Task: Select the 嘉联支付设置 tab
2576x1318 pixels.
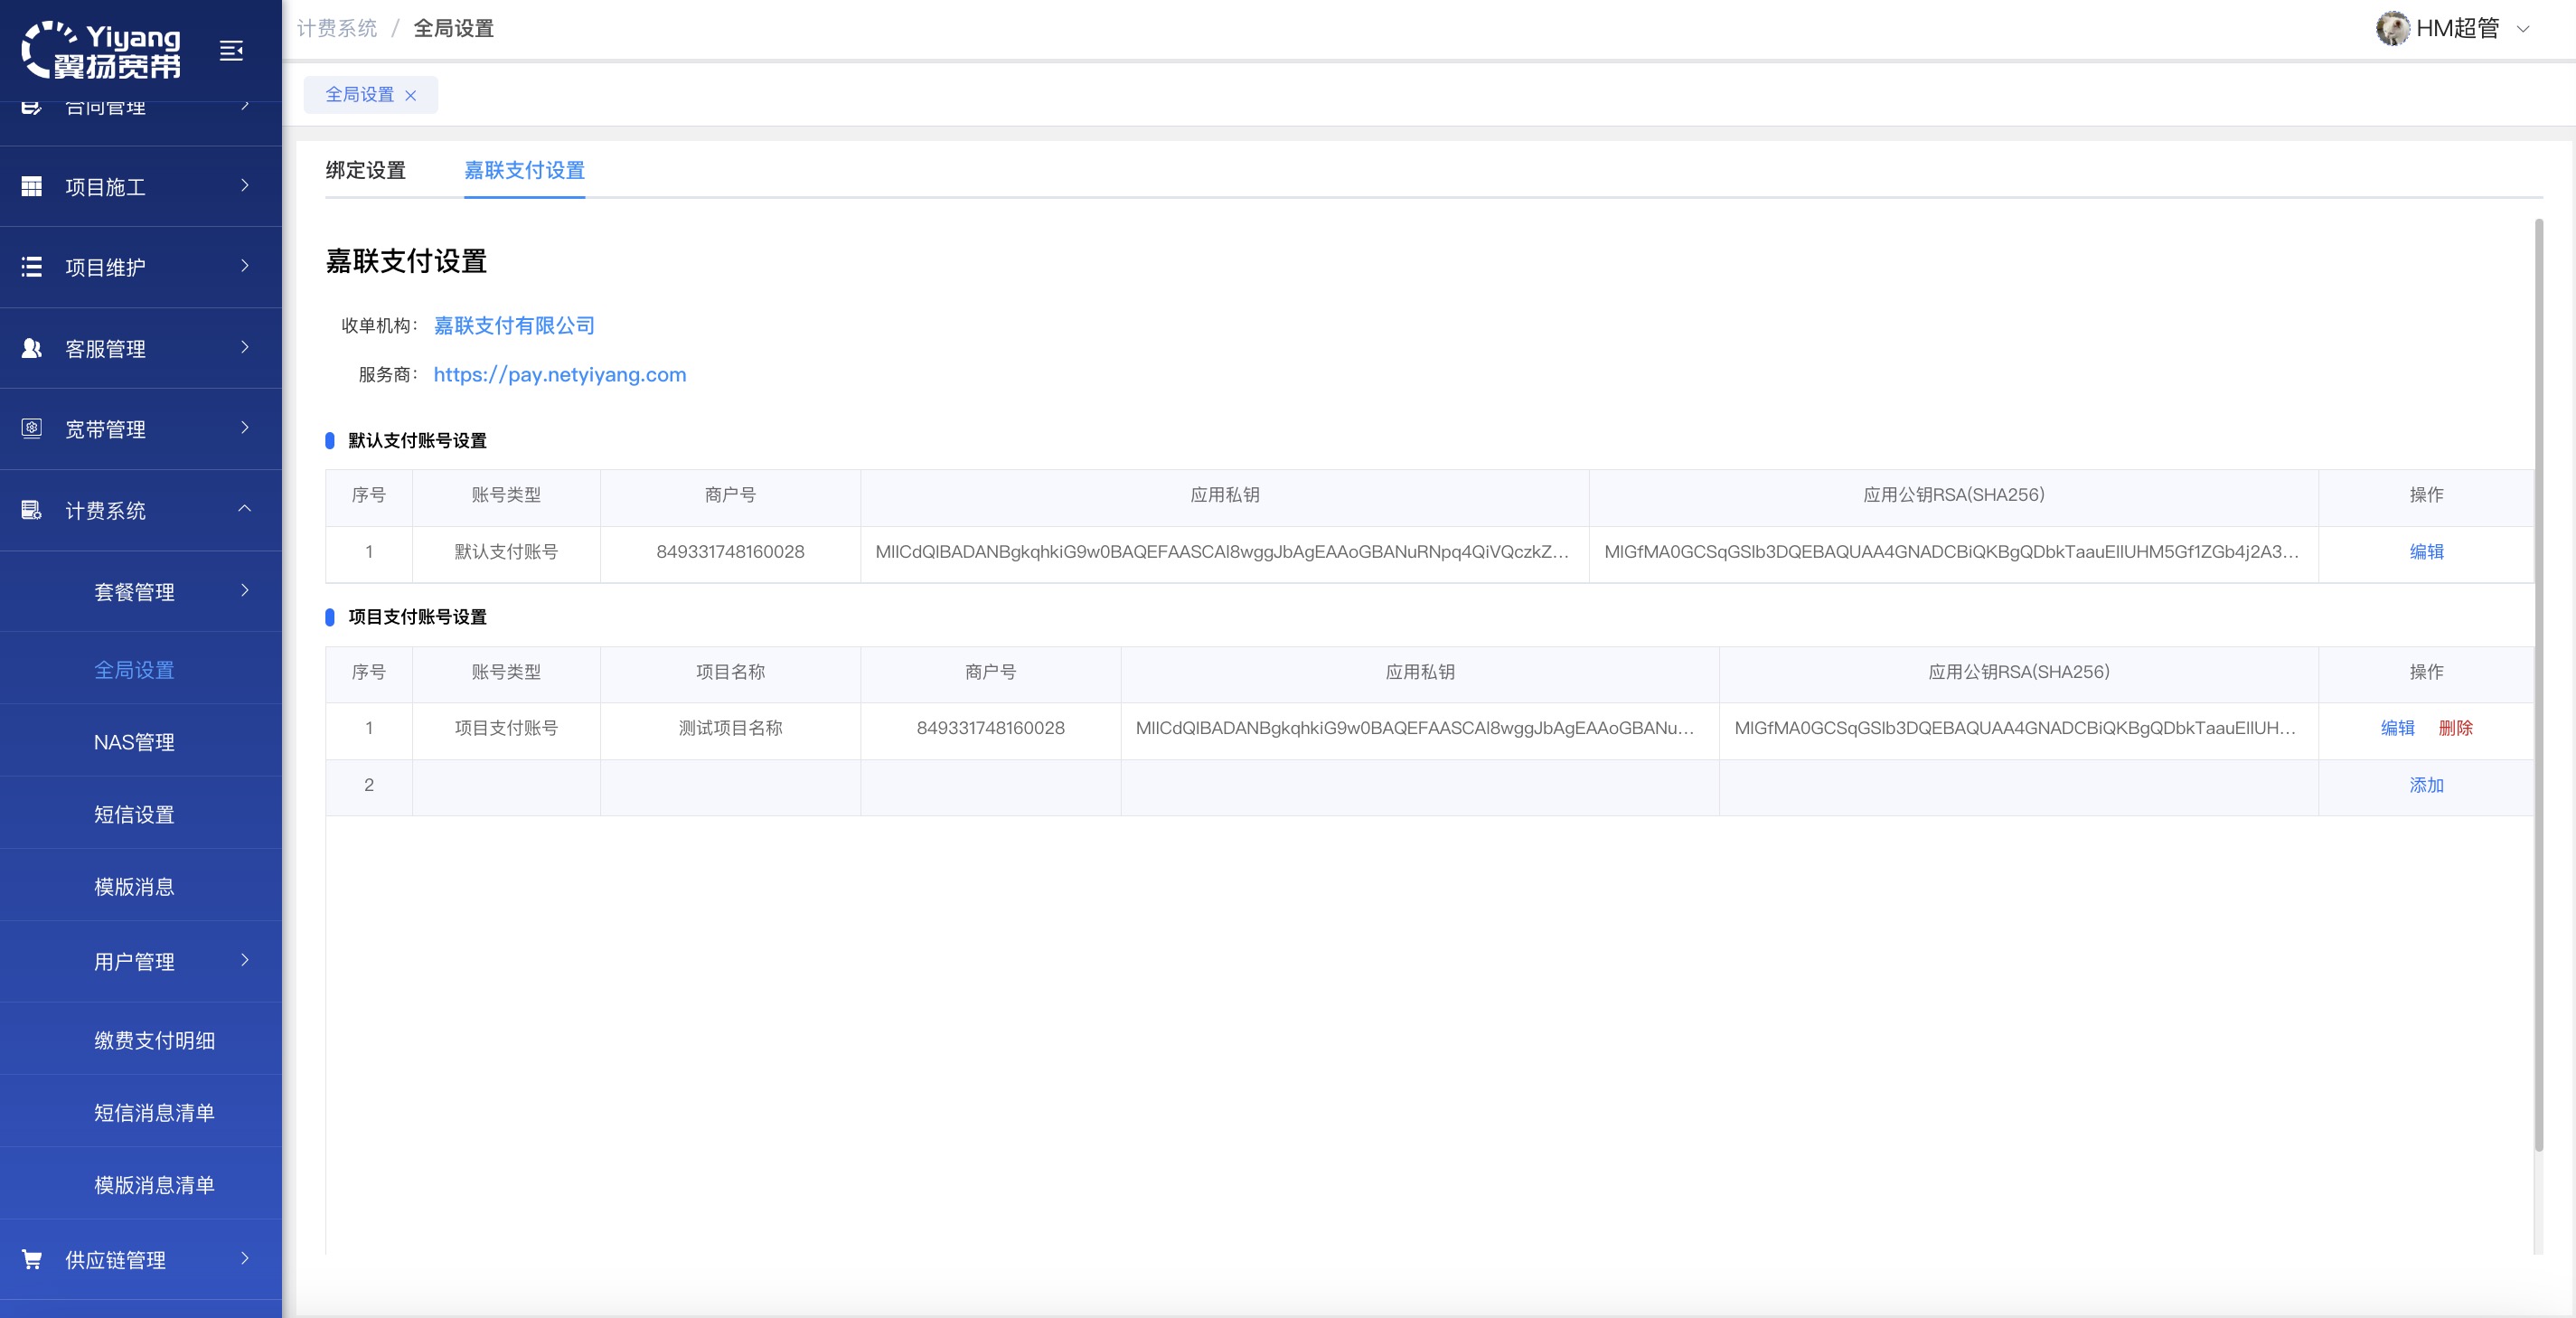Action: coord(524,170)
